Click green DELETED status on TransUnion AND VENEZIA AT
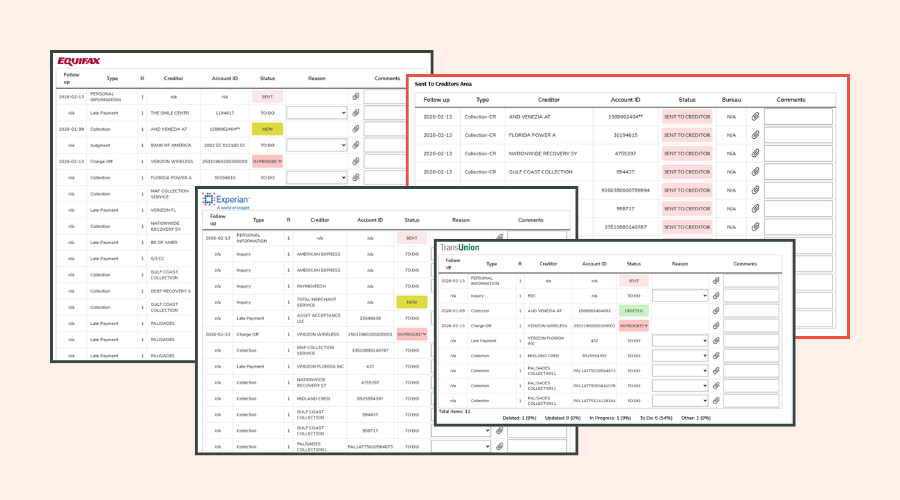The height and width of the screenshot is (500, 900). pyautogui.click(x=634, y=311)
